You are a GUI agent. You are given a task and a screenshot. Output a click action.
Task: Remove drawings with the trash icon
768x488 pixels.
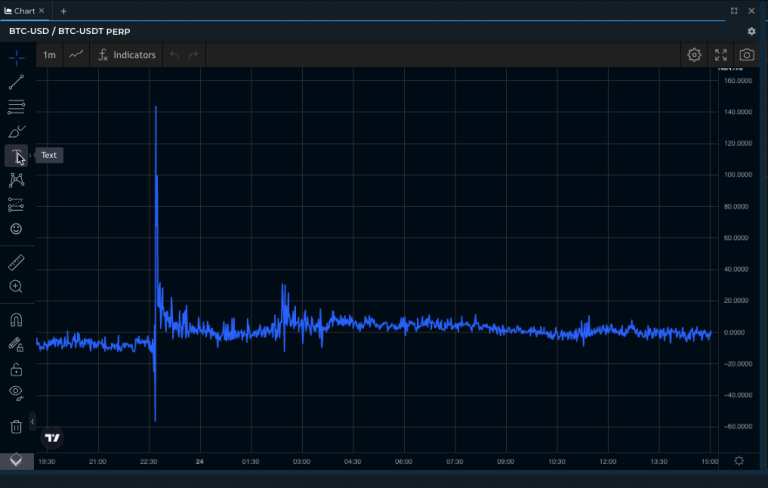(x=16, y=427)
